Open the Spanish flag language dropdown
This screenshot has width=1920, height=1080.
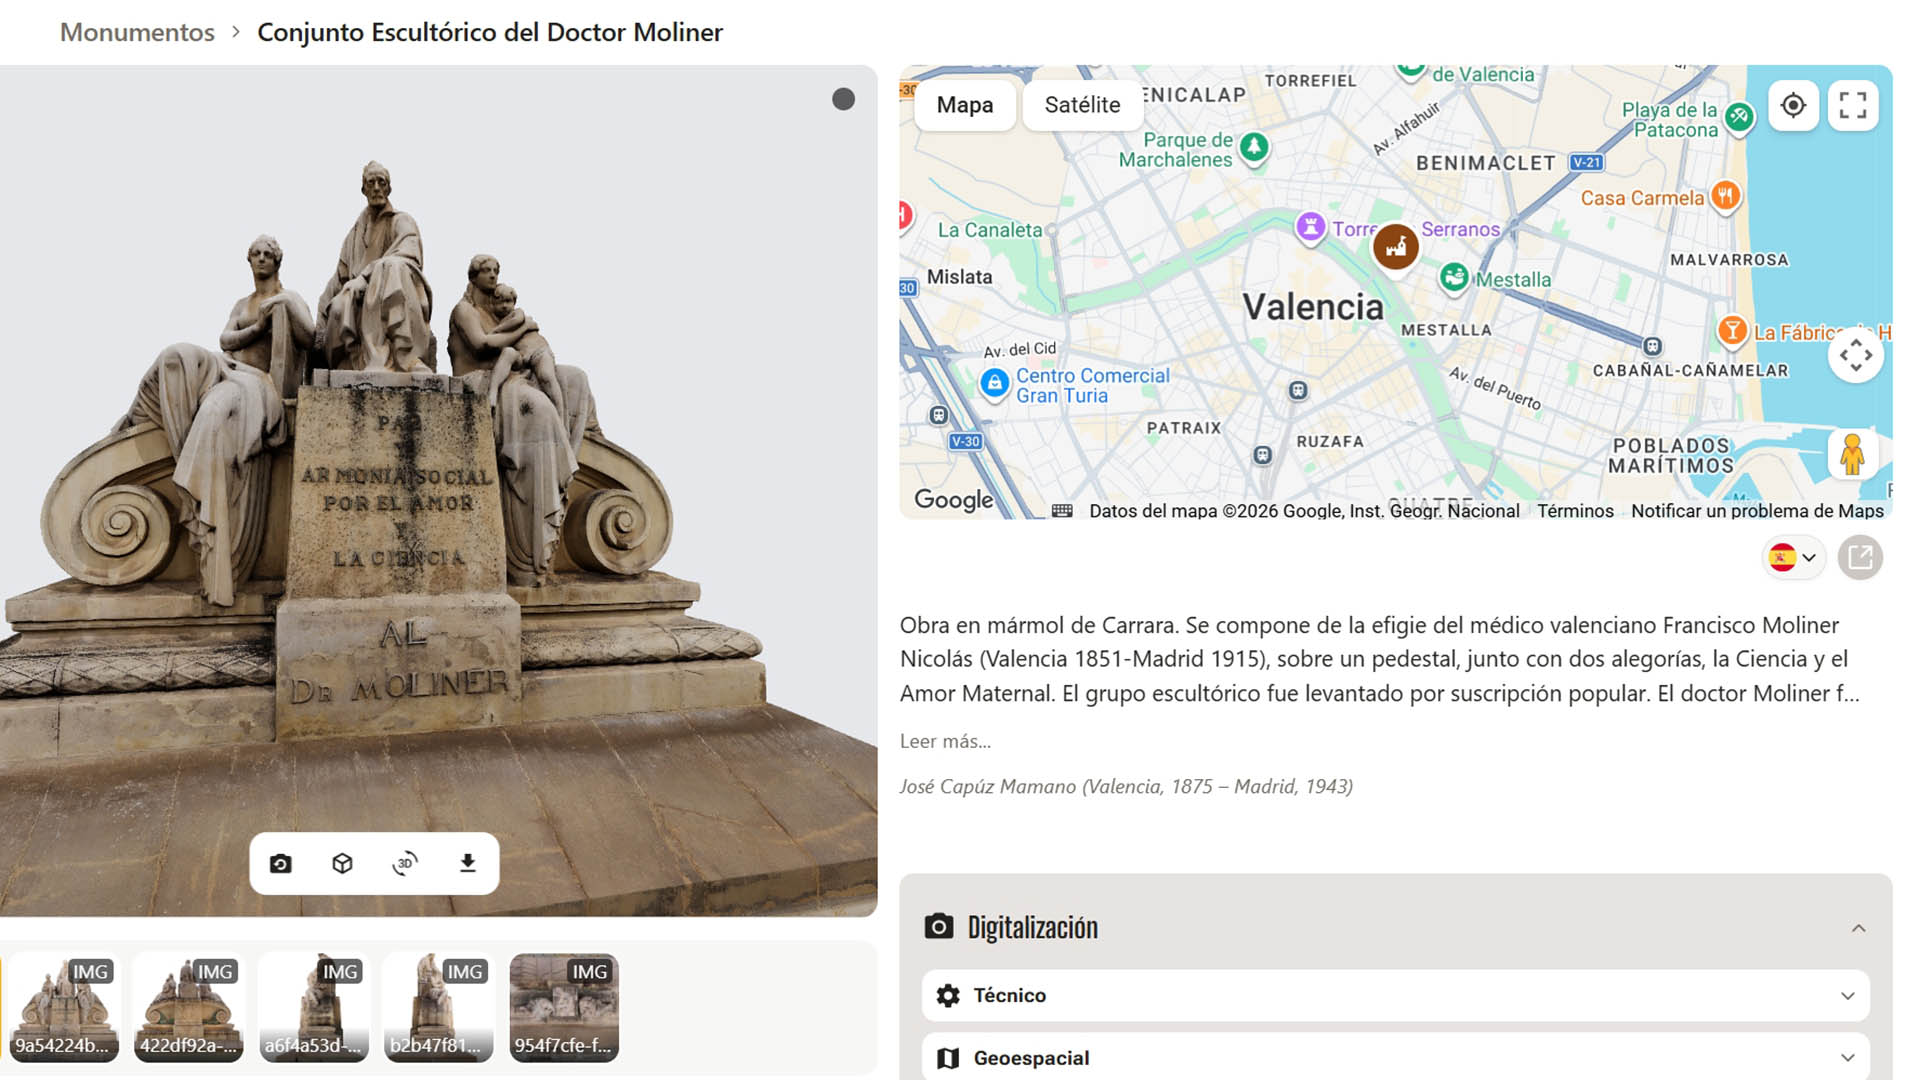[x=1793, y=557]
